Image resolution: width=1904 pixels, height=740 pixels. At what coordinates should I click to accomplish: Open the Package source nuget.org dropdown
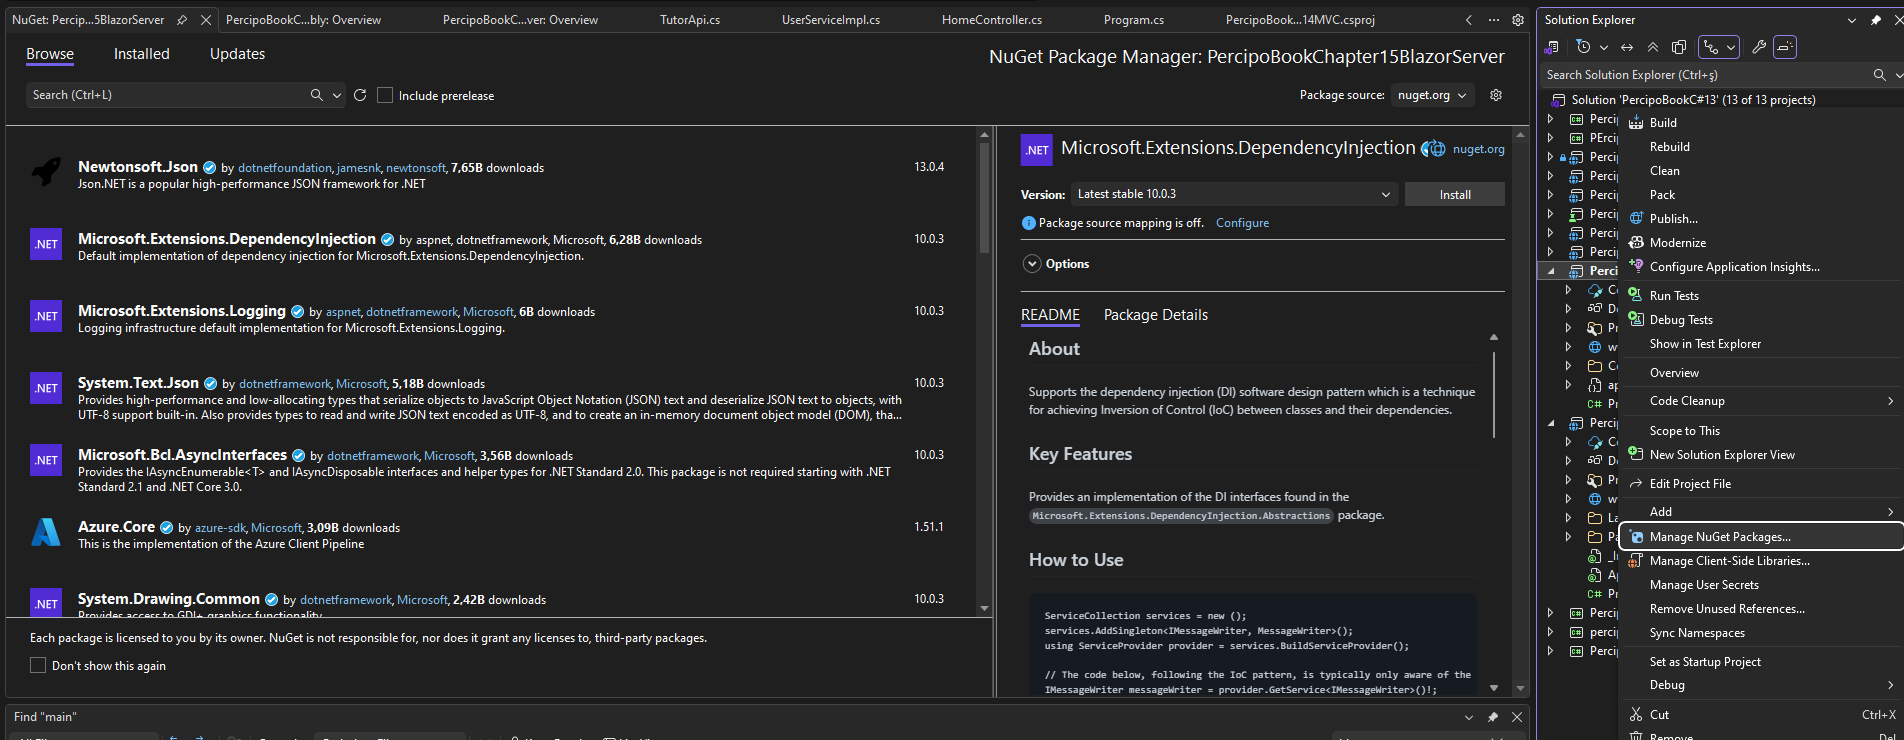pyautogui.click(x=1432, y=95)
